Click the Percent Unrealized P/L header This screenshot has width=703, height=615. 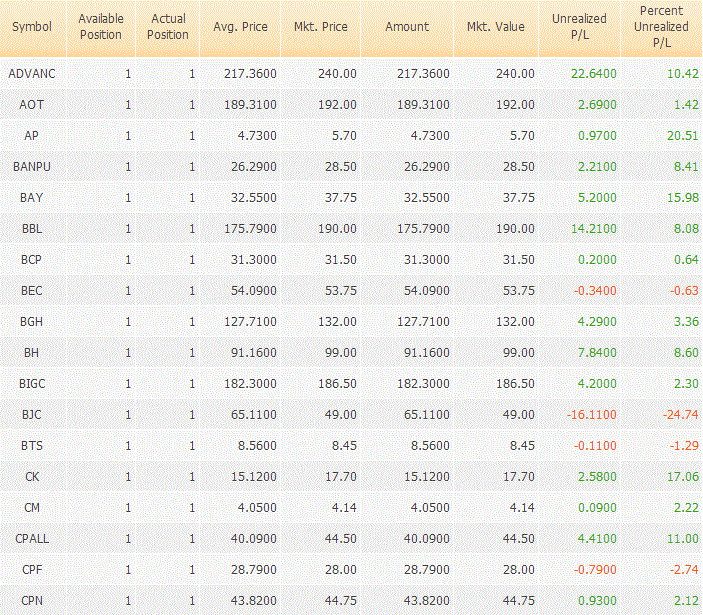point(661,27)
